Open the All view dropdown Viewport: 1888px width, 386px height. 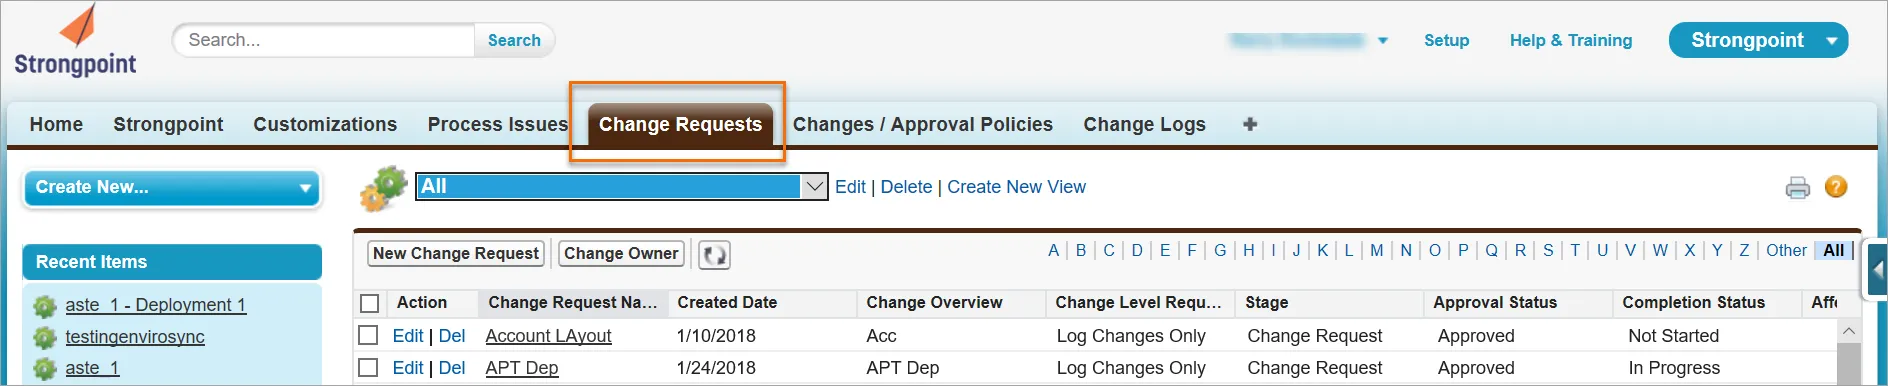pyautogui.click(x=621, y=187)
